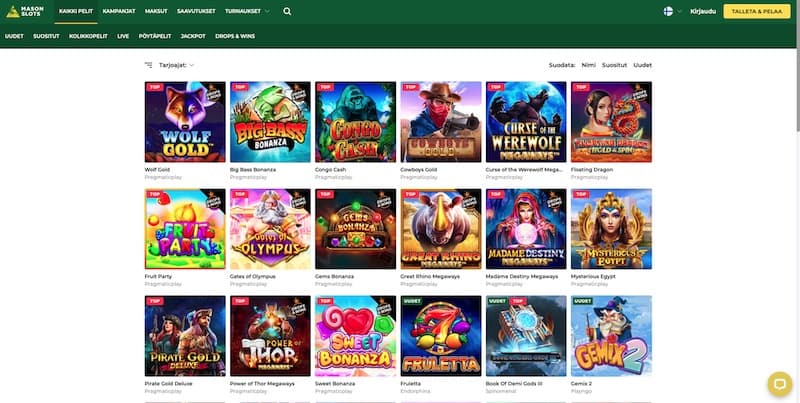
Task: Click the Floating Dragon title text
Action: [592, 169]
